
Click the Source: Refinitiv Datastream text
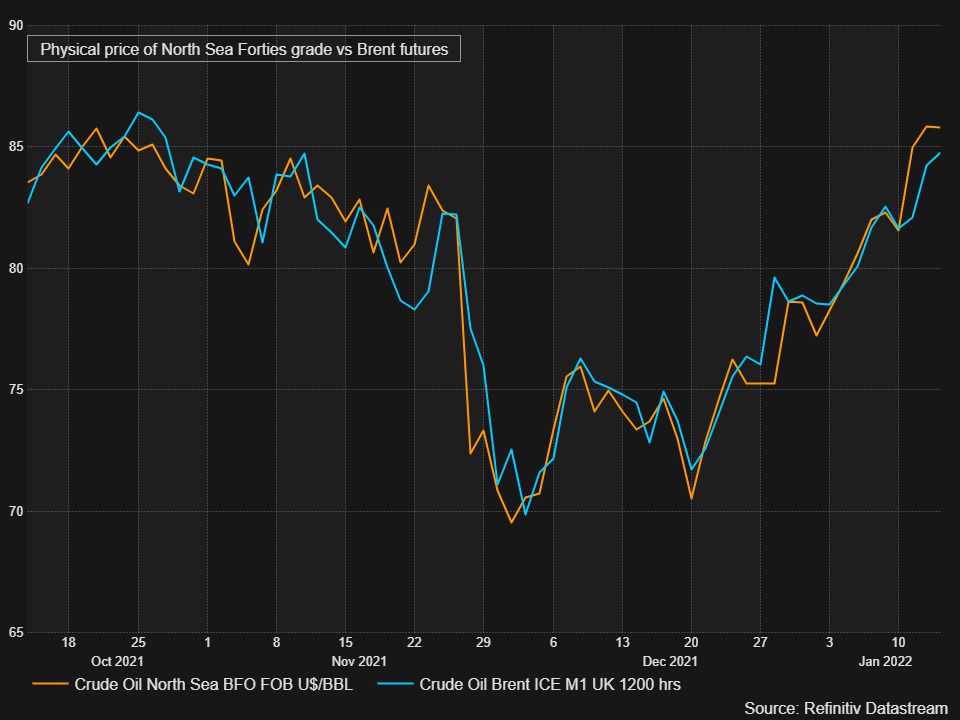[x=845, y=708]
